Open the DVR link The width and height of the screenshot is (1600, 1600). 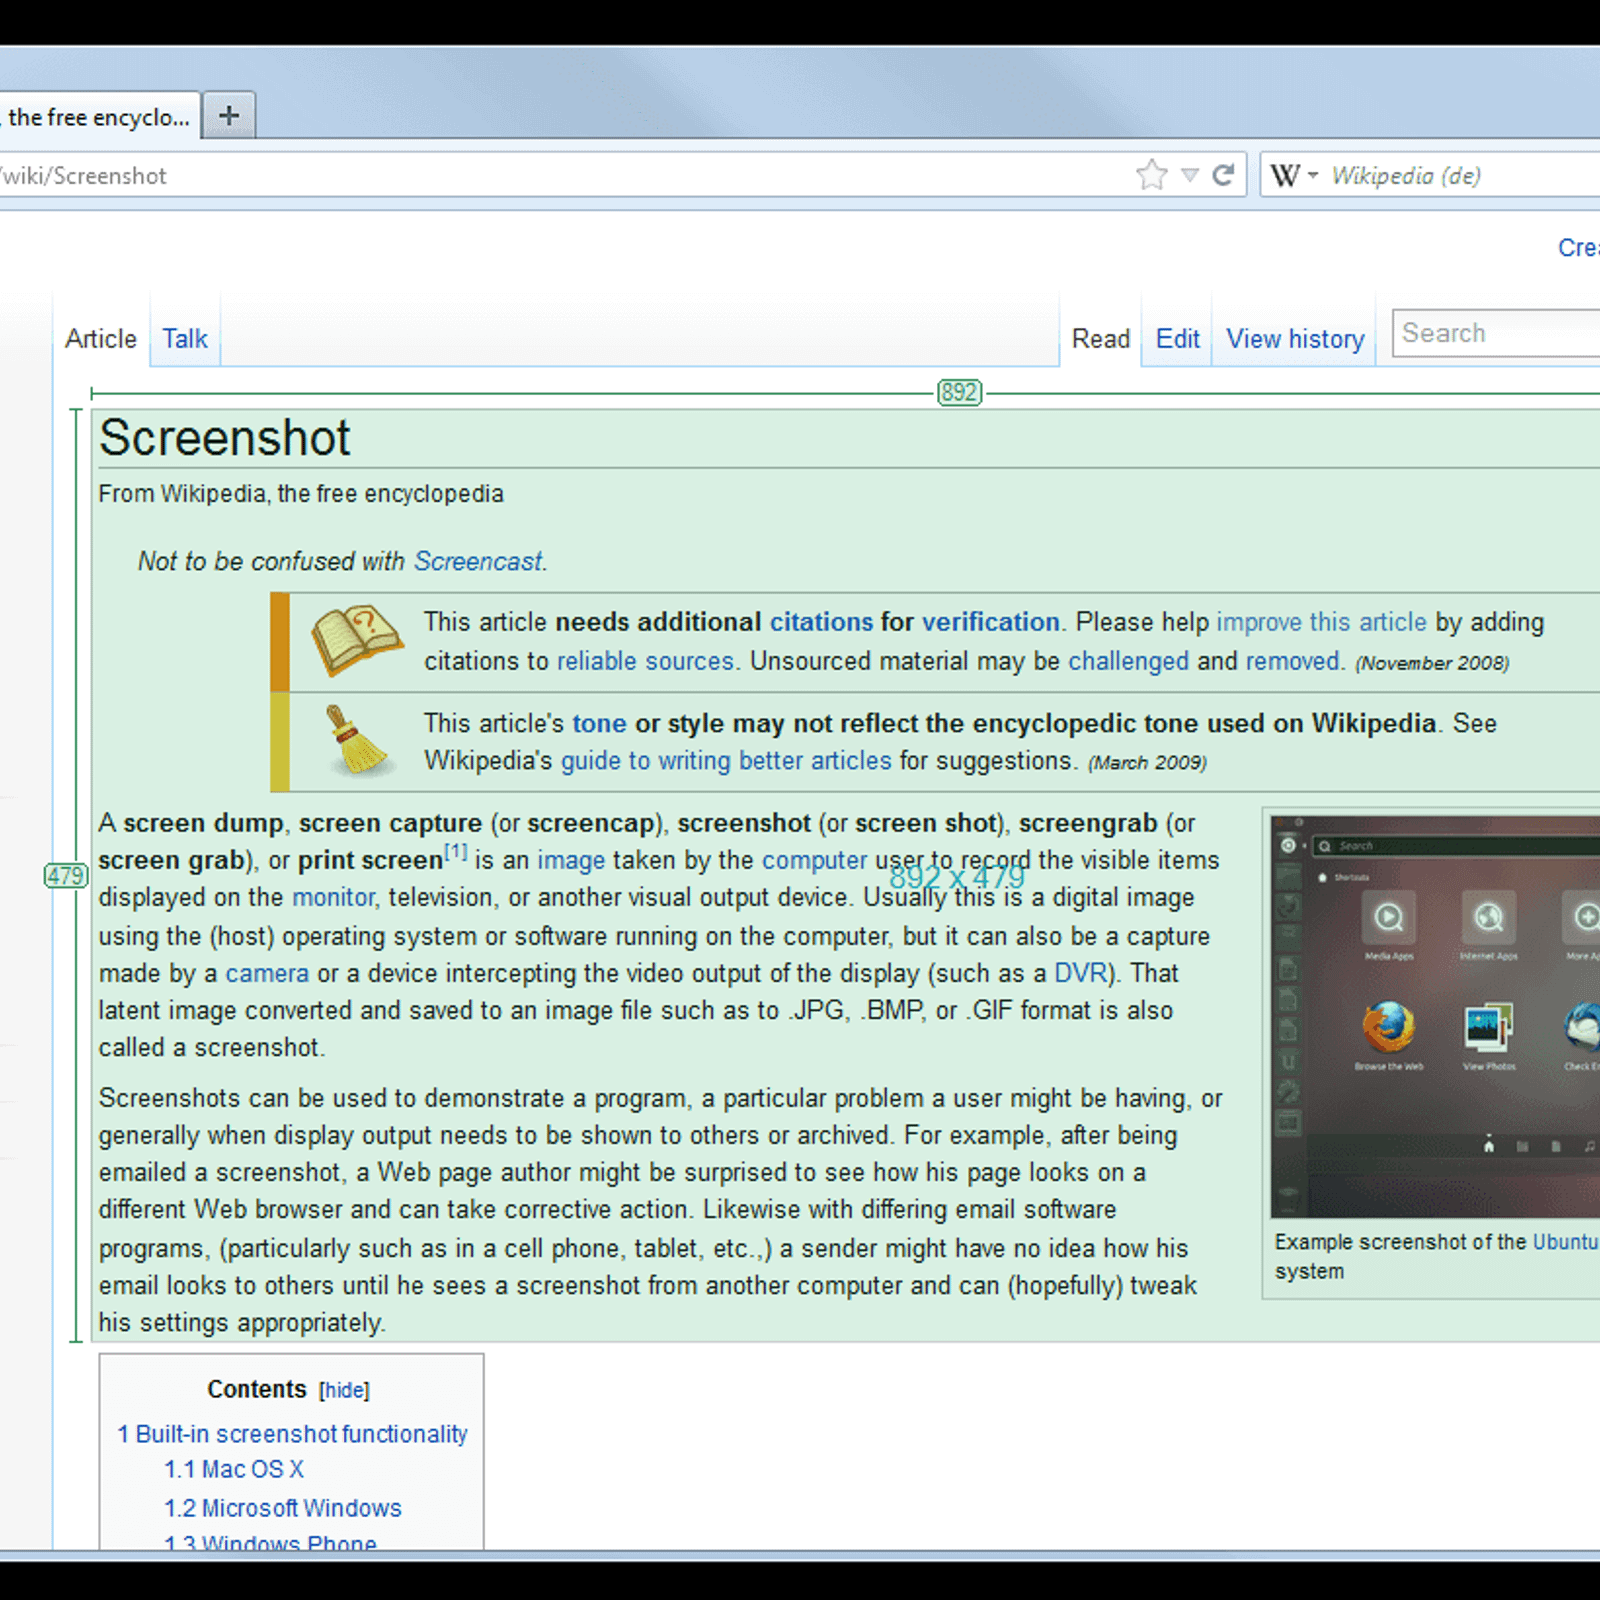[1081, 973]
